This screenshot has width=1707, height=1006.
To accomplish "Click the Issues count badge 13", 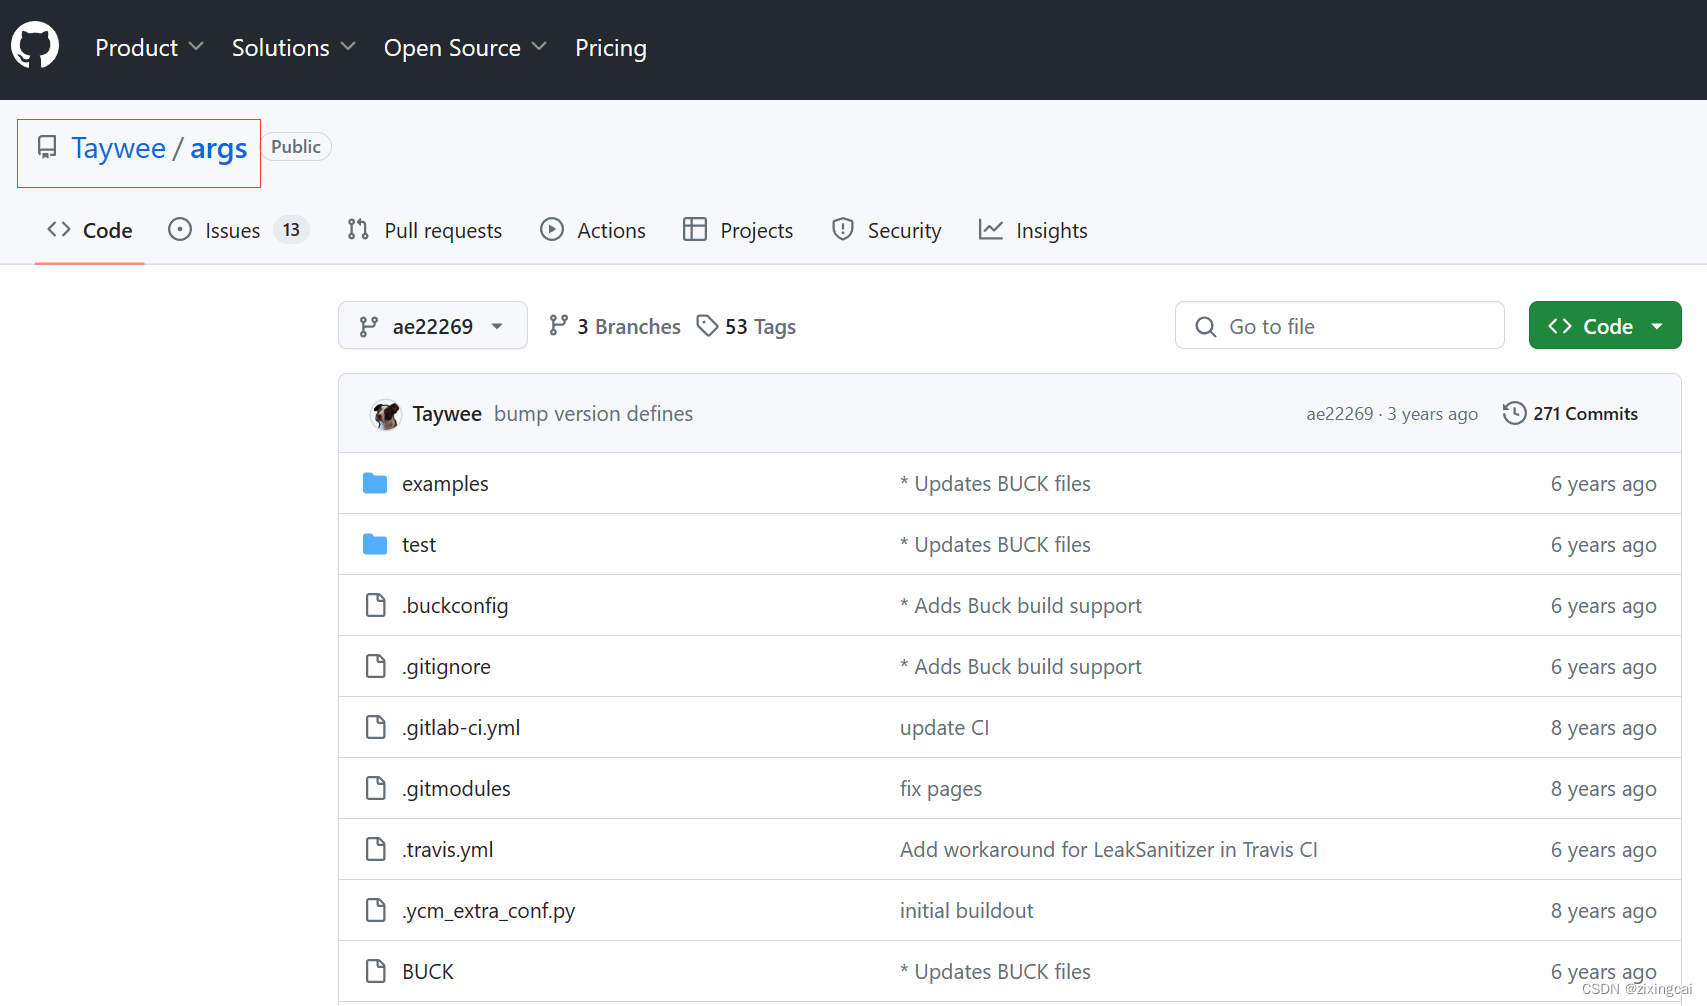I will [291, 230].
